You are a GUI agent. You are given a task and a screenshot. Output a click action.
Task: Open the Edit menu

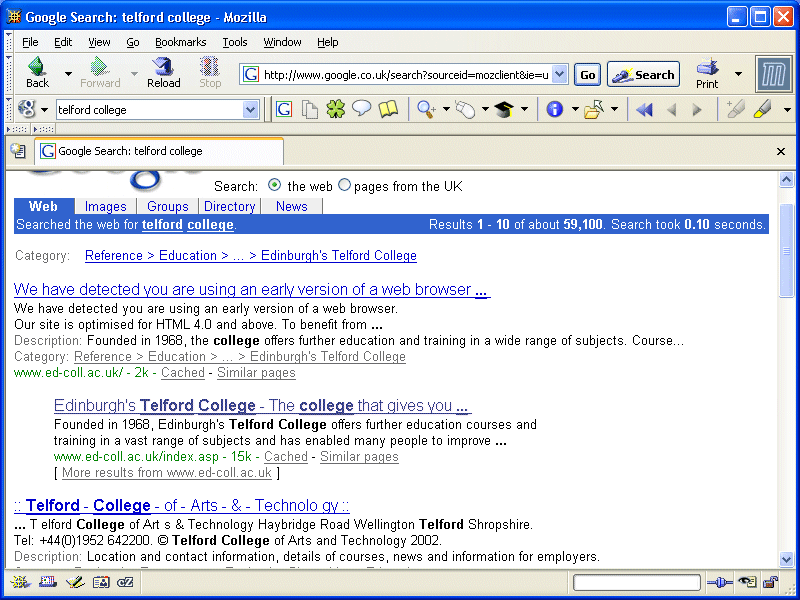pos(63,42)
